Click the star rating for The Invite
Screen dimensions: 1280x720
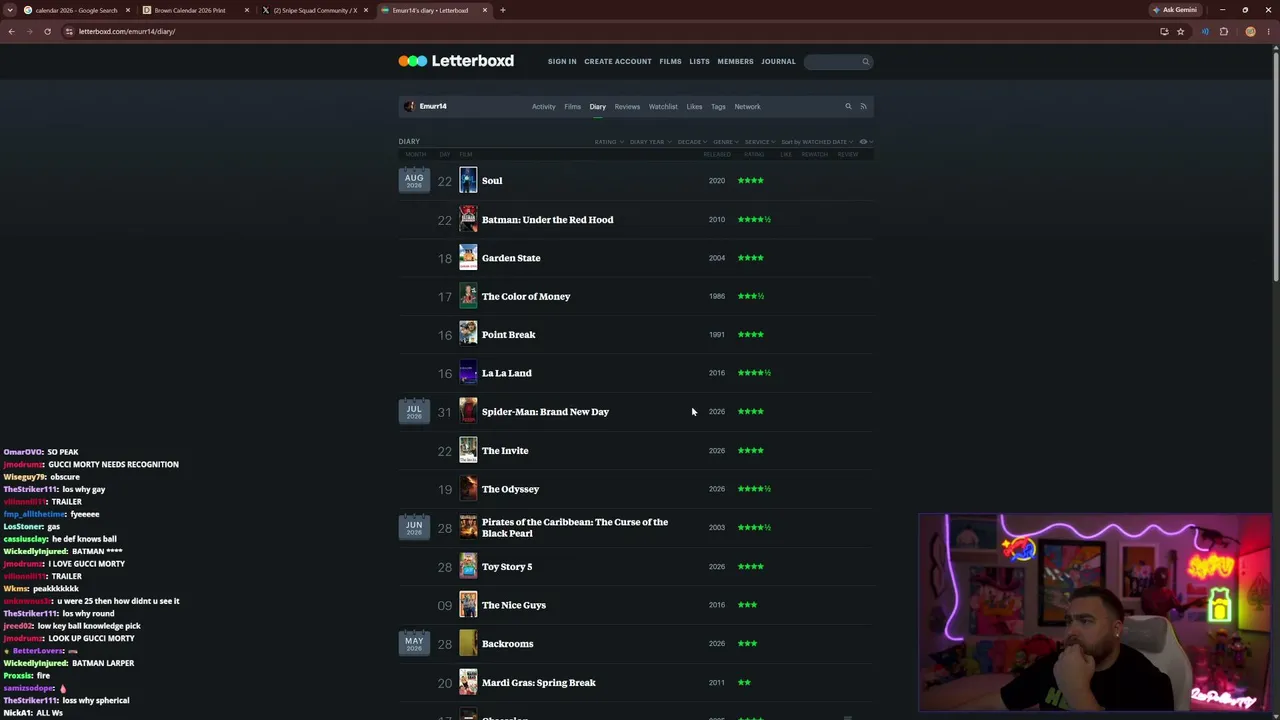tap(751, 451)
